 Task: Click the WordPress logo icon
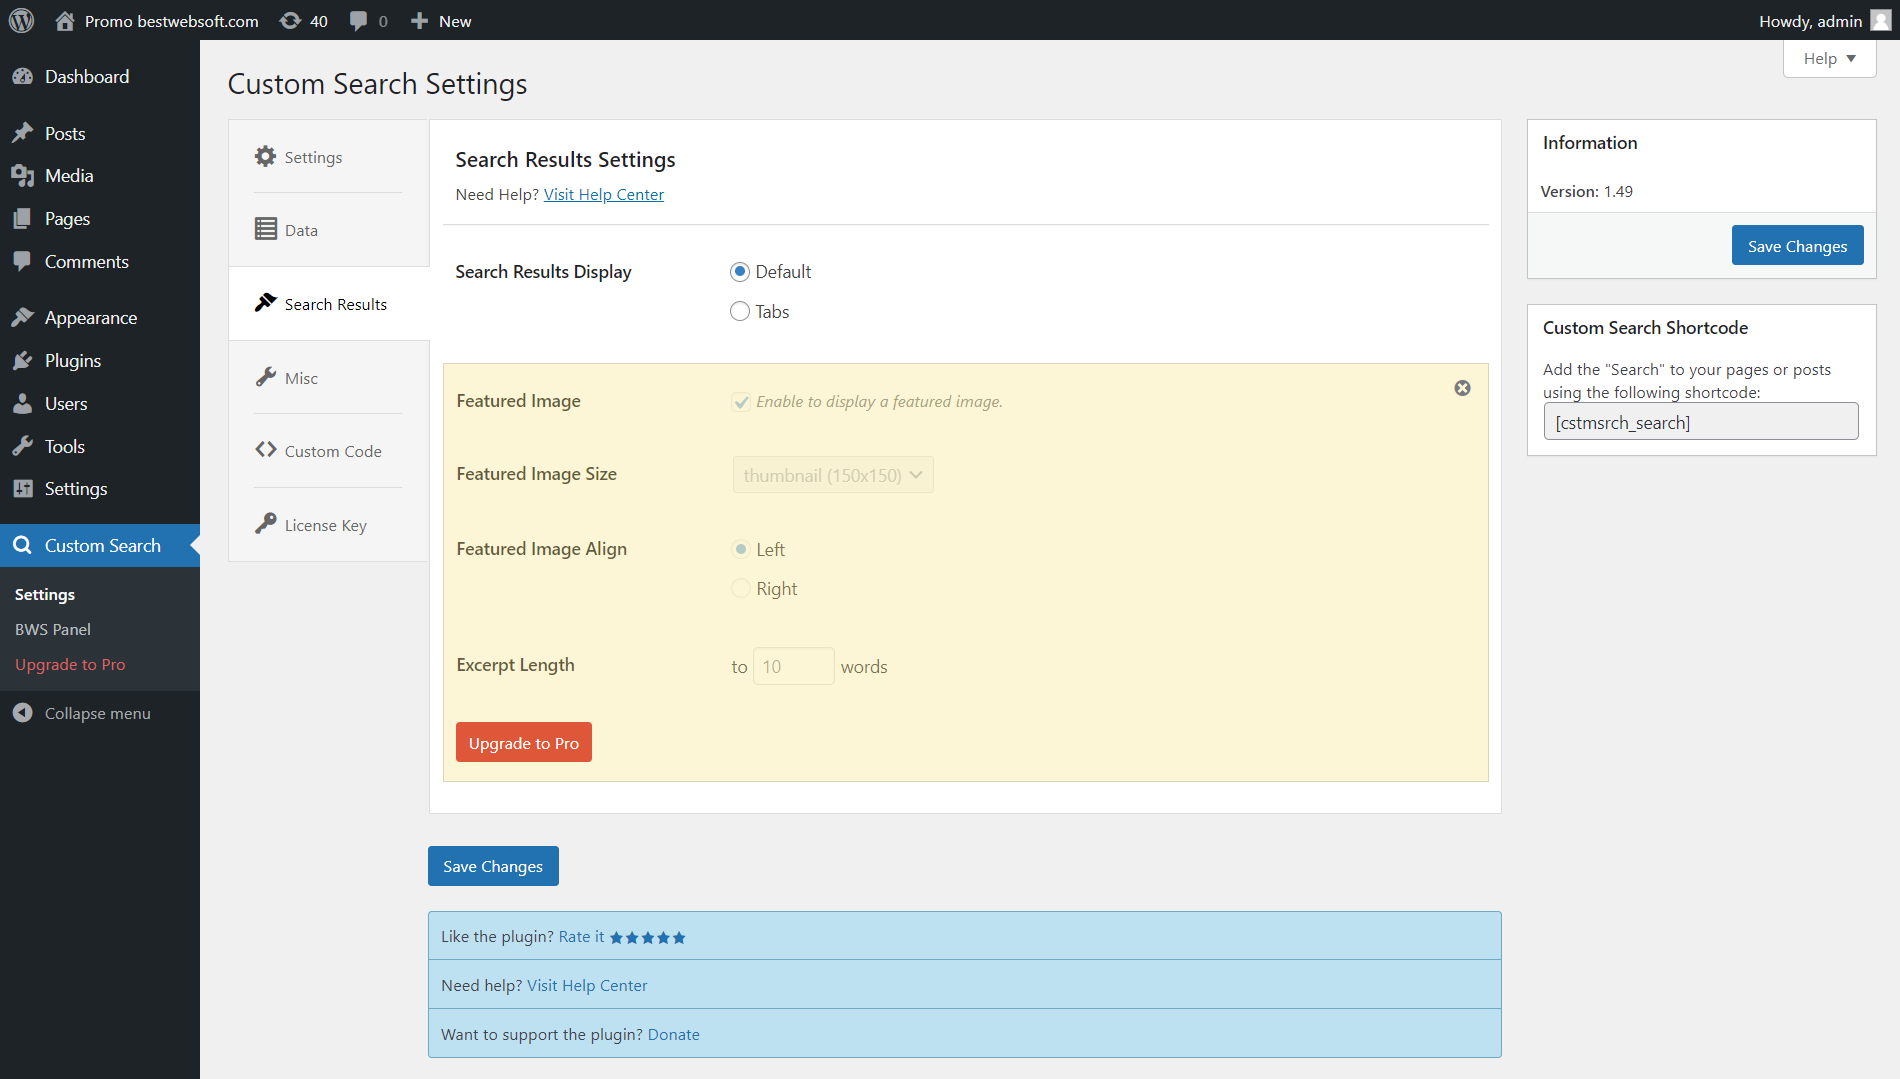22,20
